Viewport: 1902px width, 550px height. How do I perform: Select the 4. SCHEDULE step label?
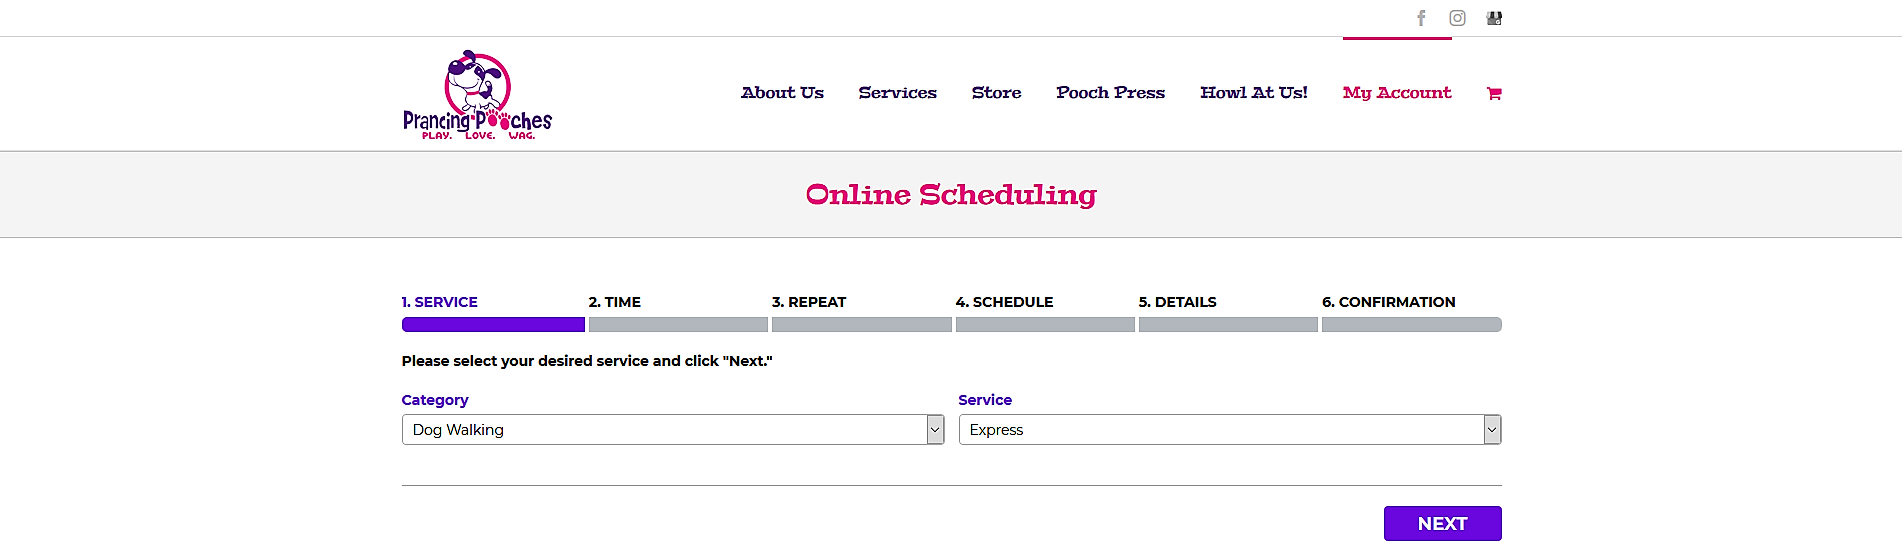pos(1004,302)
